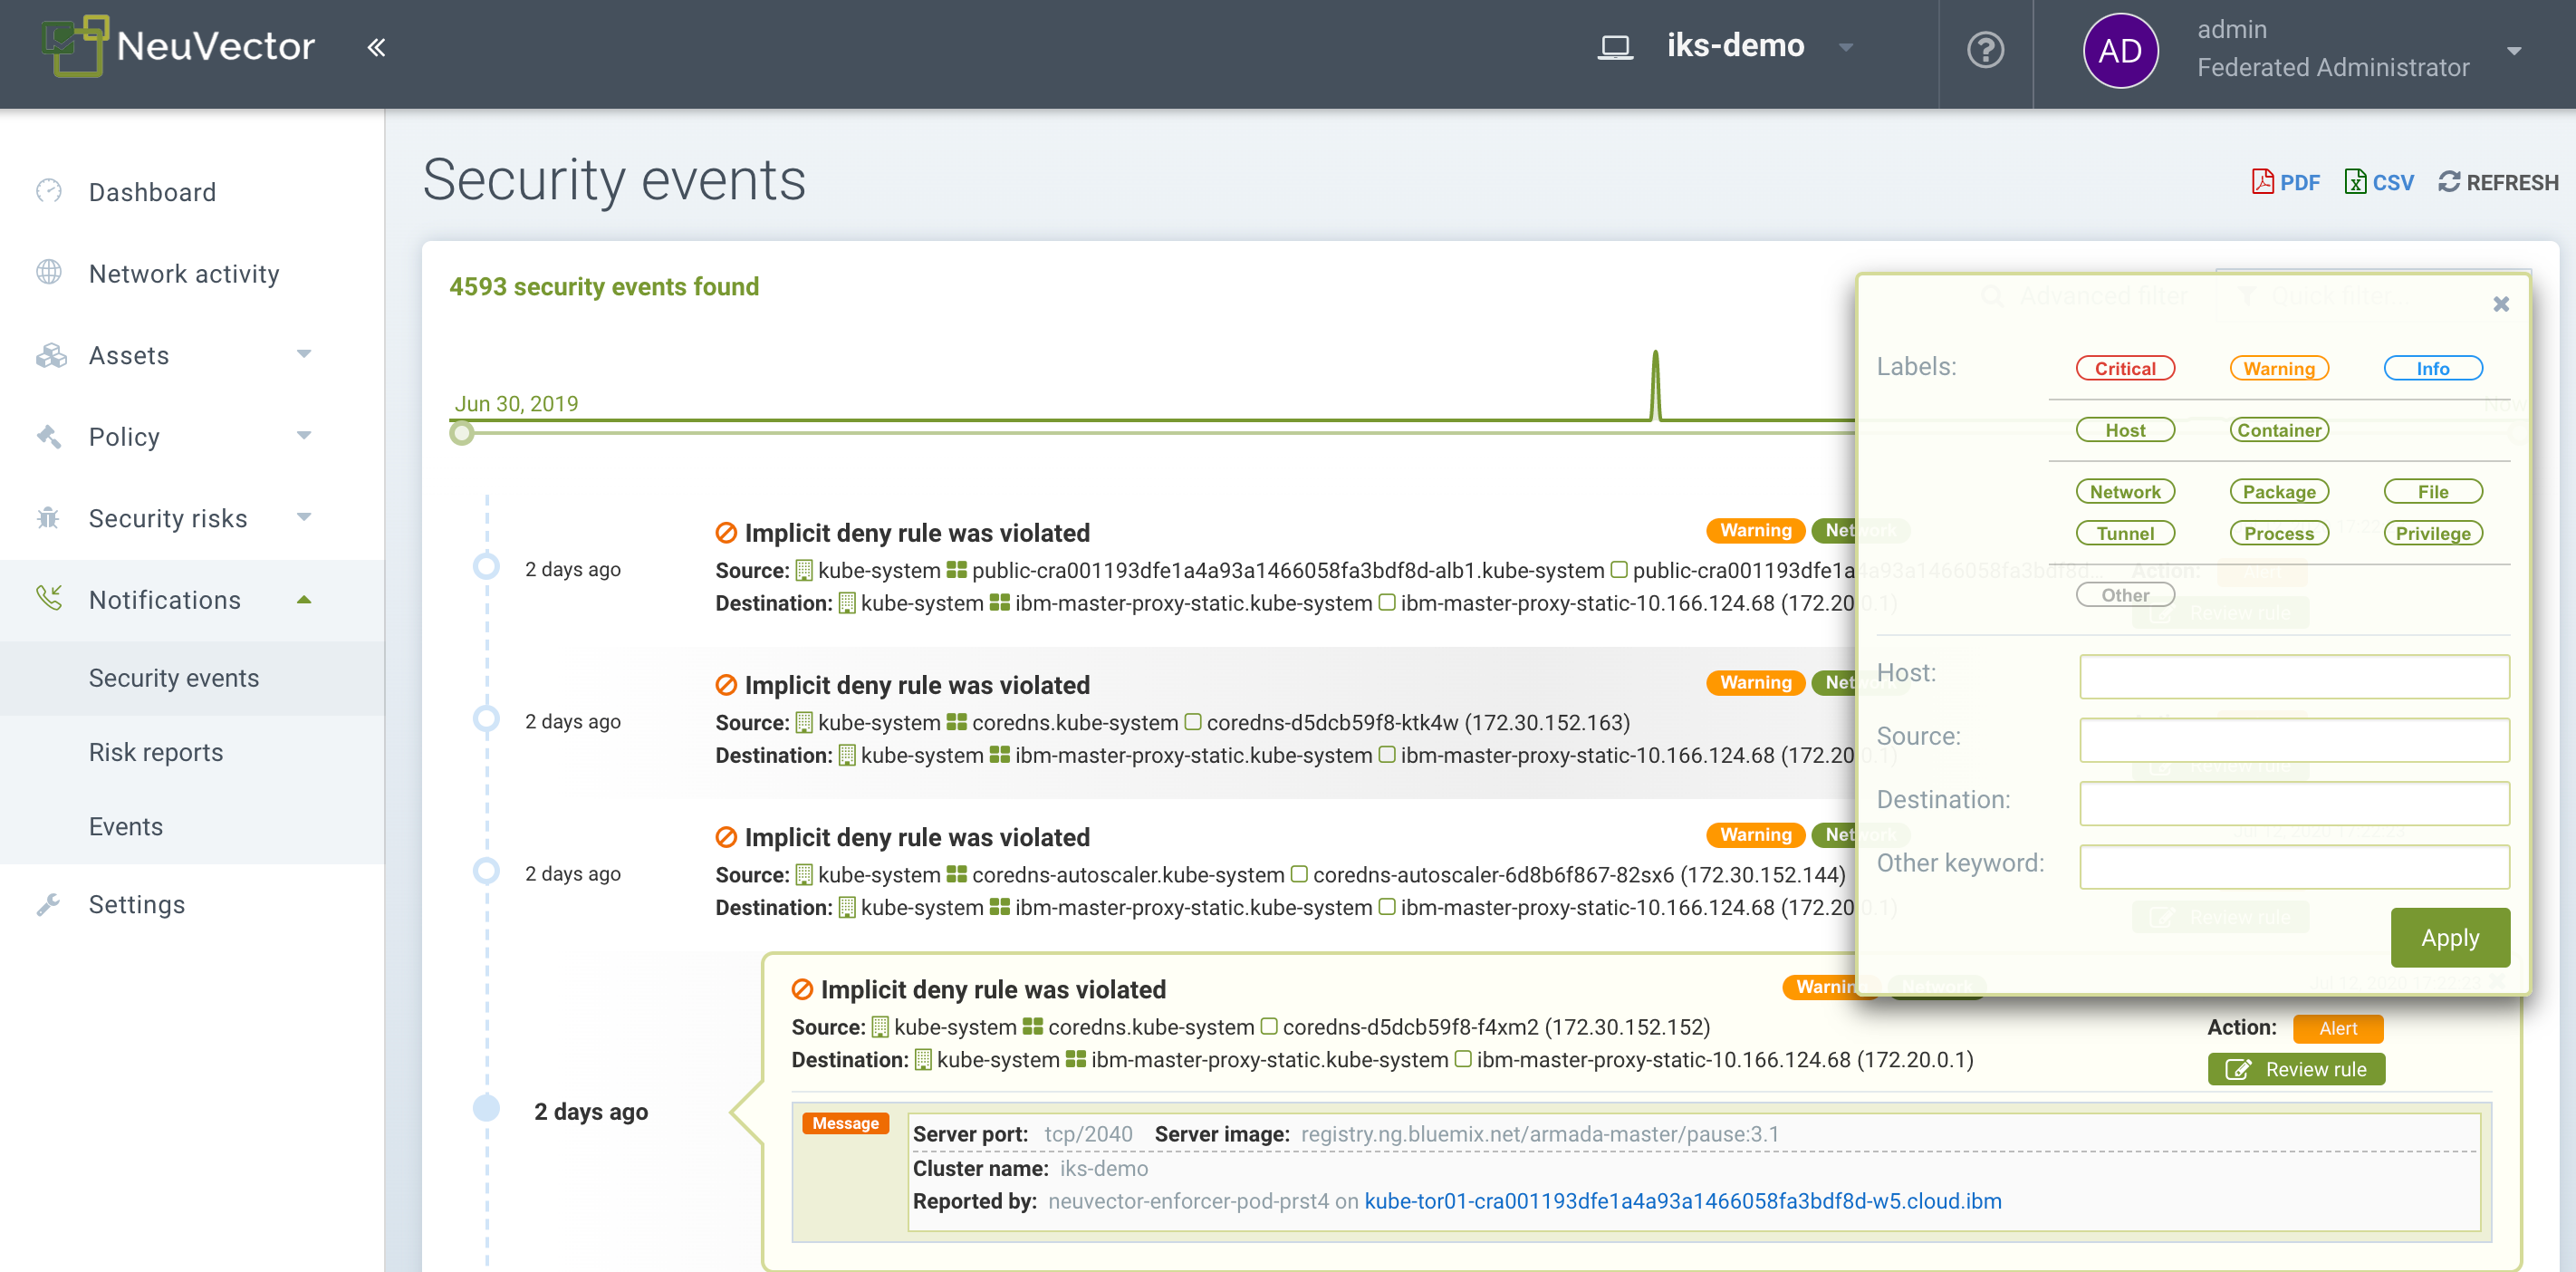Viewport: 2576px width, 1272px height.
Task: Click the Host filter input field
Action: (2294, 677)
